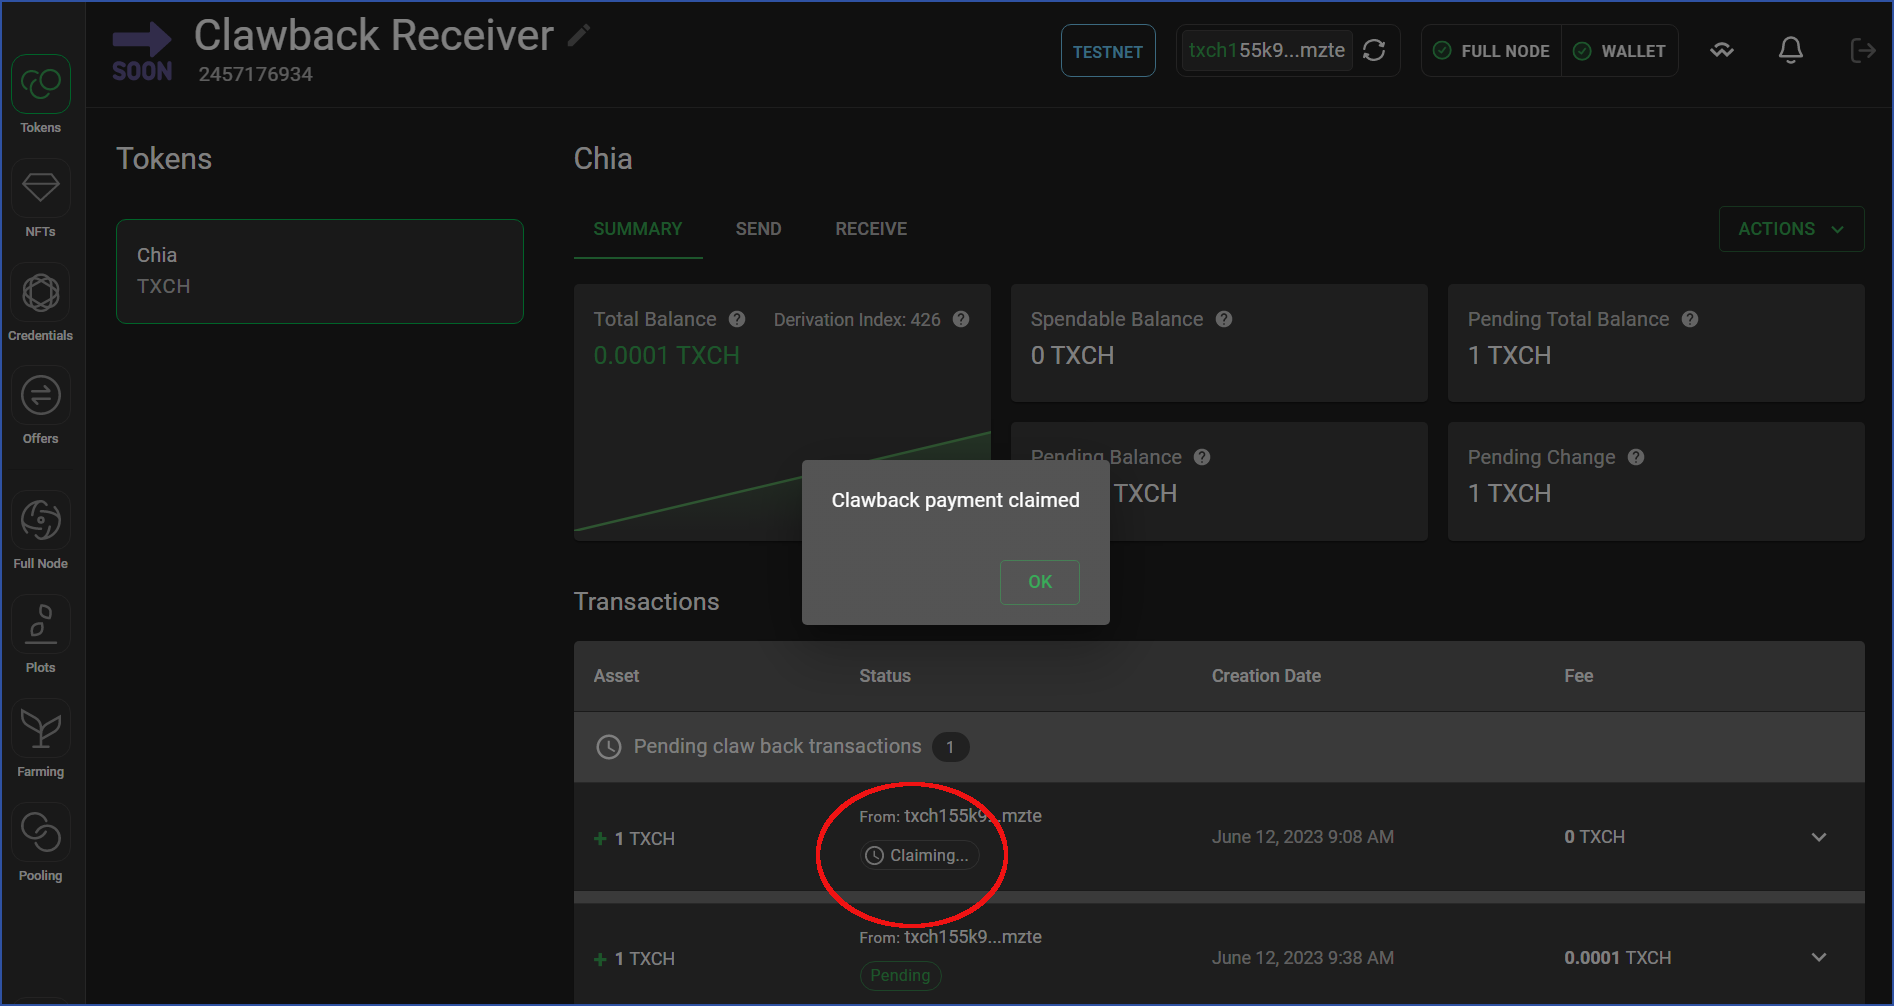Switch to the Receive tab
Image resolution: width=1894 pixels, height=1006 pixels.
(871, 229)
